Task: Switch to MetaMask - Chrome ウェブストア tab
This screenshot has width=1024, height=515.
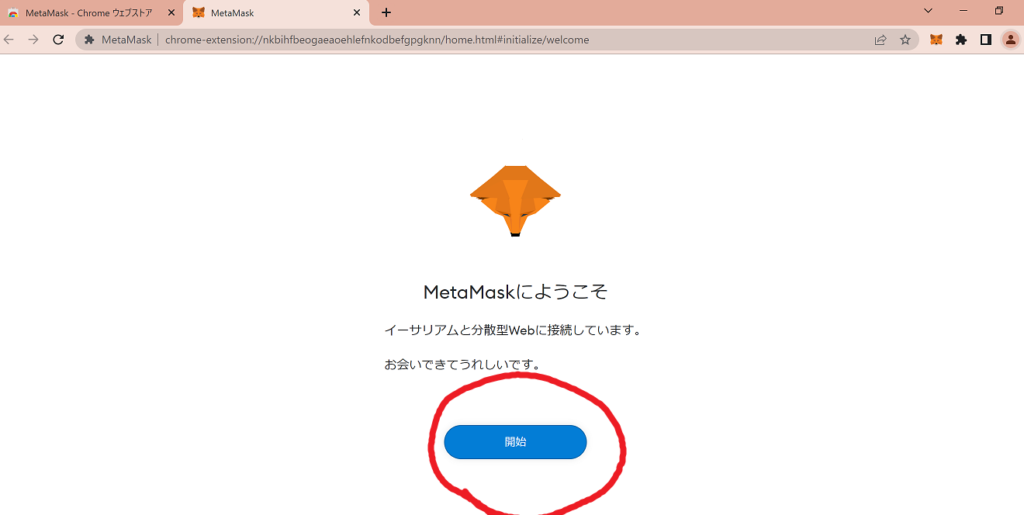Action: (88, 13)
